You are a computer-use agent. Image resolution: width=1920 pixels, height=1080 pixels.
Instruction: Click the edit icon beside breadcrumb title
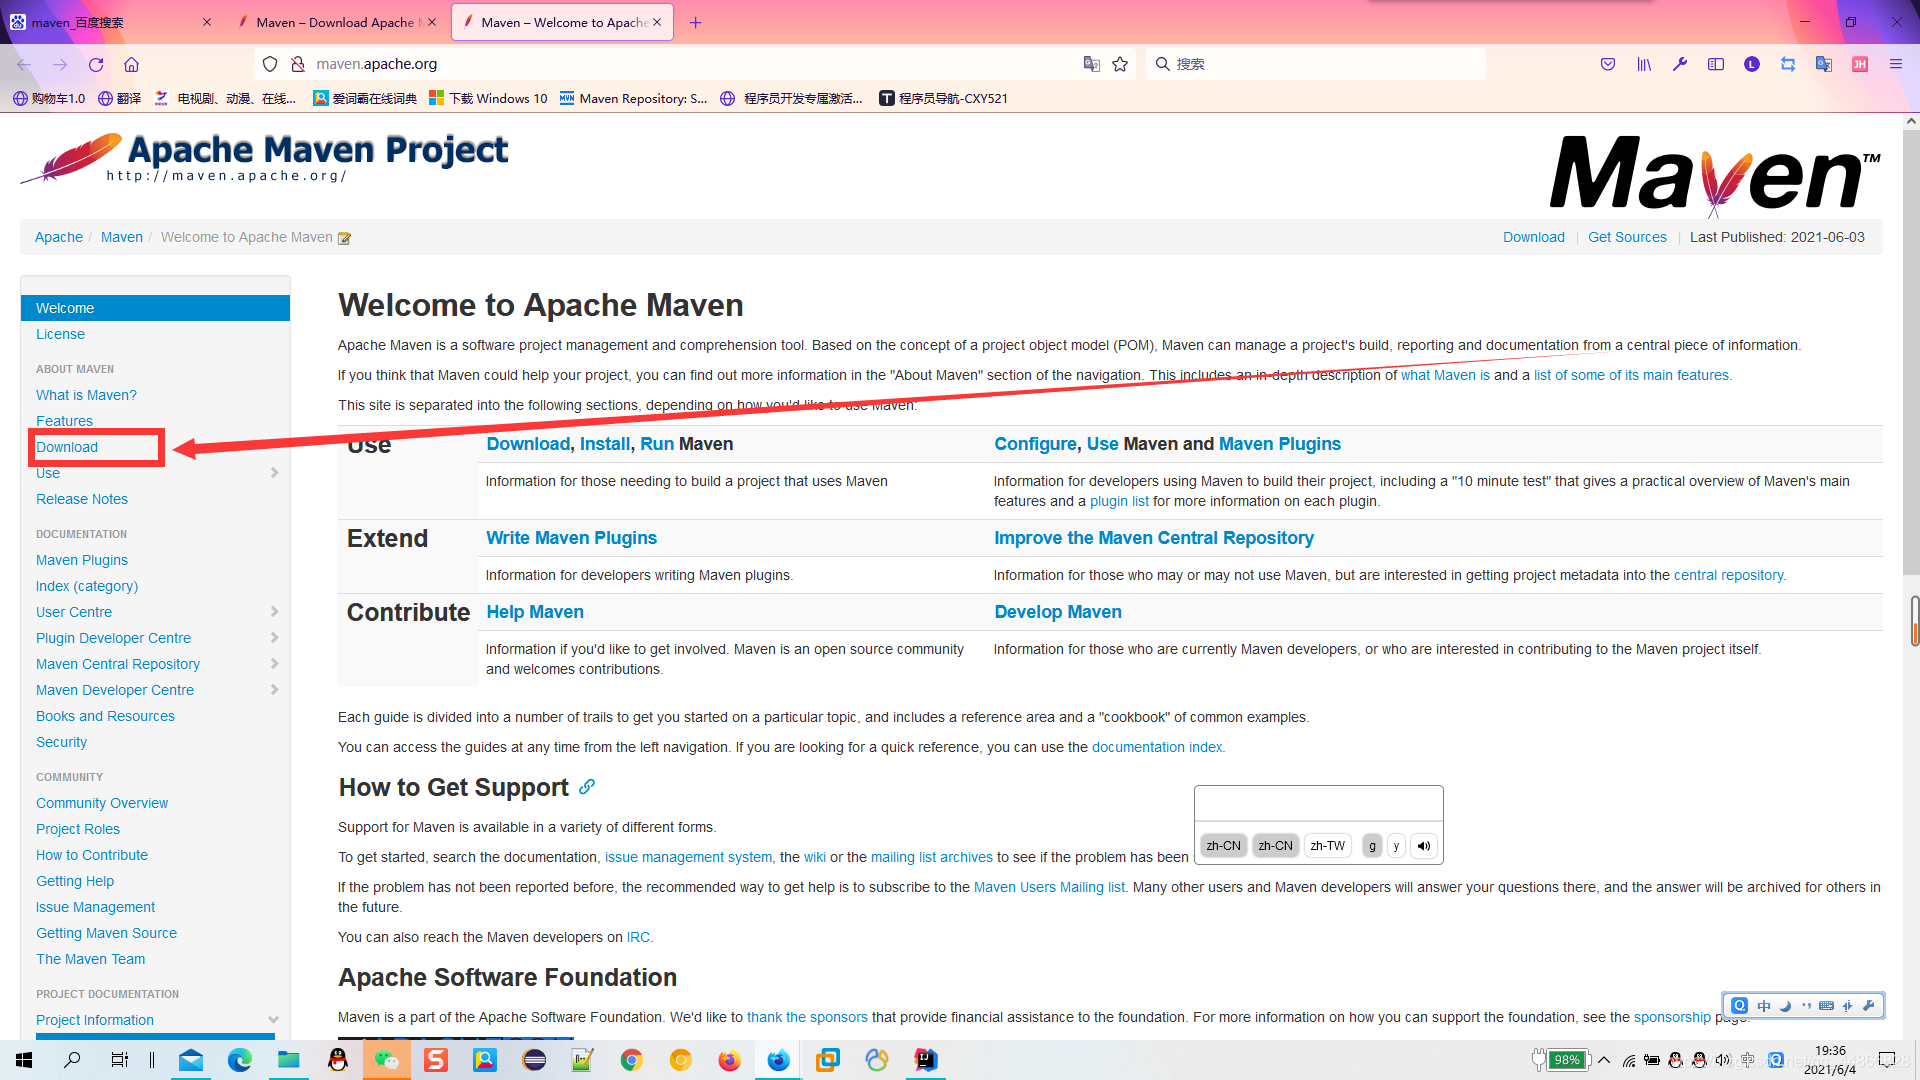pyautogui.click(x=345, y=238)
